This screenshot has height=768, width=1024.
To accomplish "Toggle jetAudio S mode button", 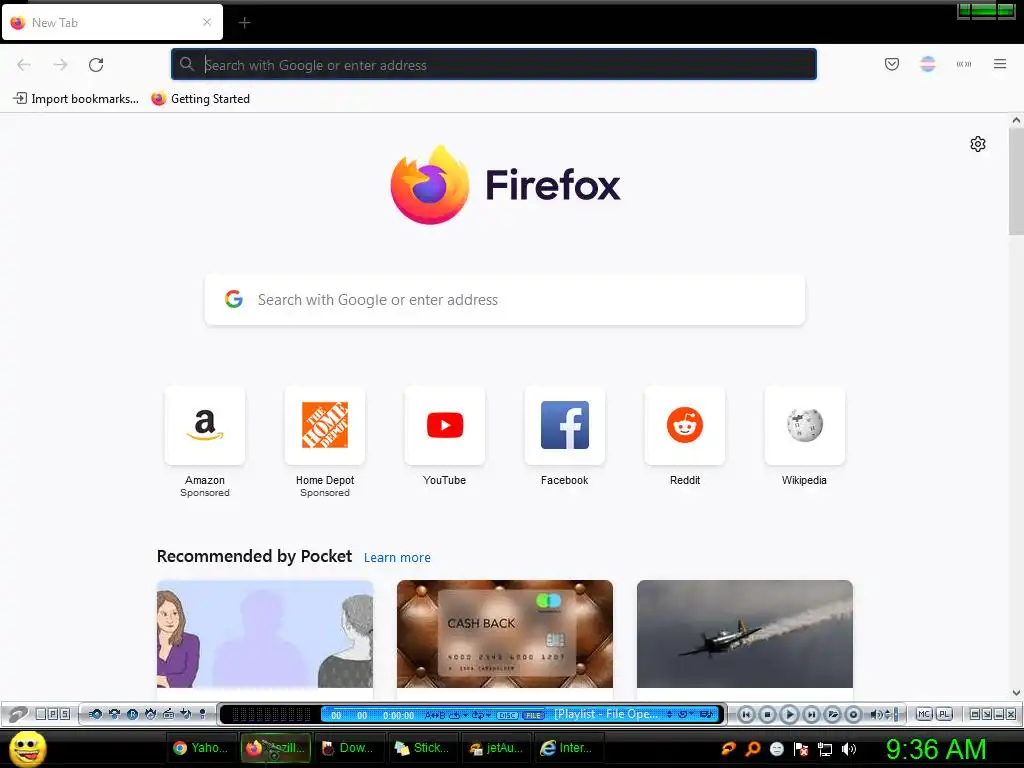I will point(65,714).
